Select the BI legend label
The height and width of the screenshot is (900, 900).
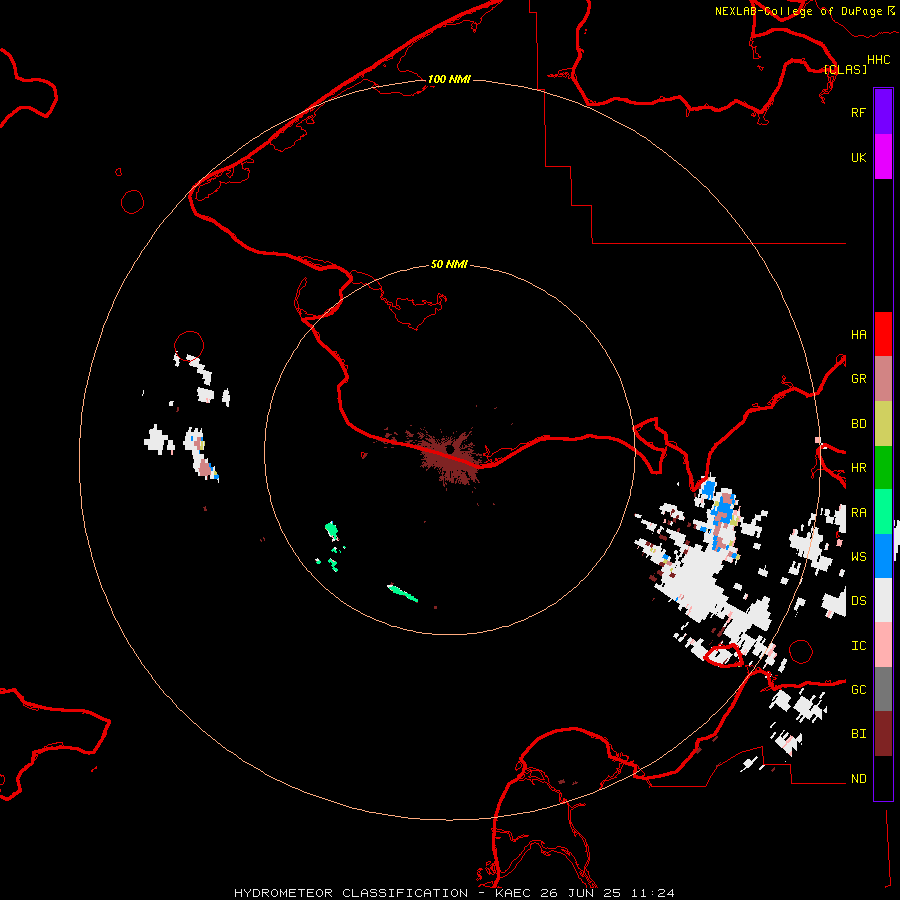tap(858, 734)
